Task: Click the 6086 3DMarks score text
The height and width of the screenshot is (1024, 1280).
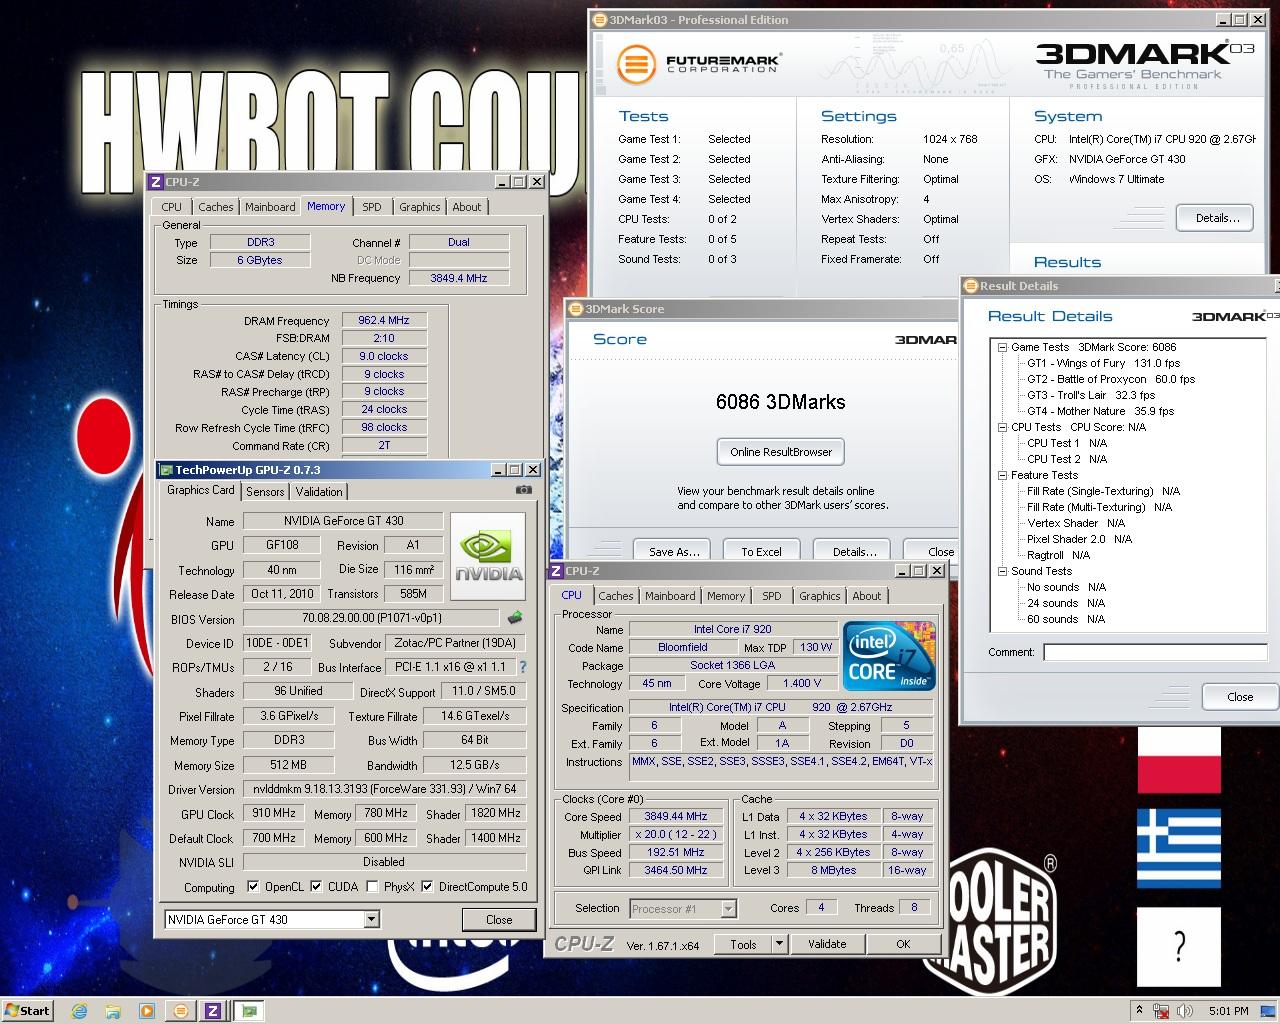Action: click(x=781, y=402)
